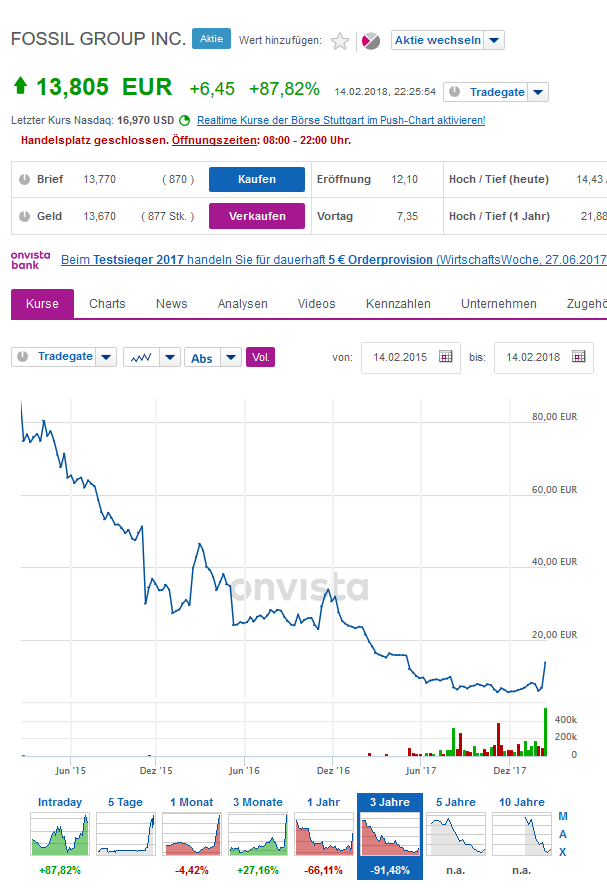Click the green realtime push-chart icon

coord(185,120)
